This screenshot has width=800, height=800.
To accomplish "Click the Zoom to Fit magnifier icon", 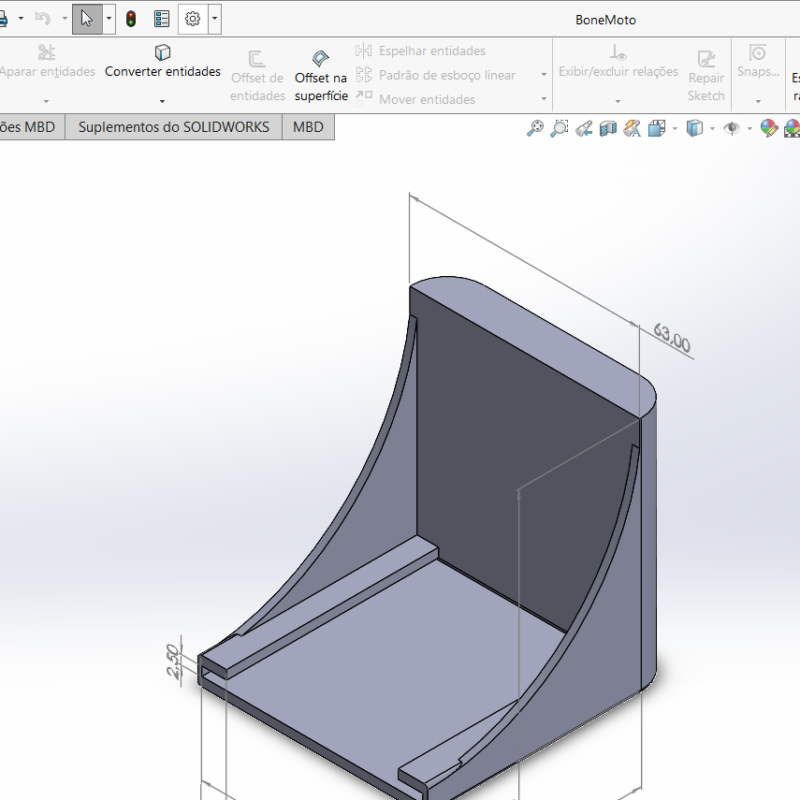I will (535, 128).
